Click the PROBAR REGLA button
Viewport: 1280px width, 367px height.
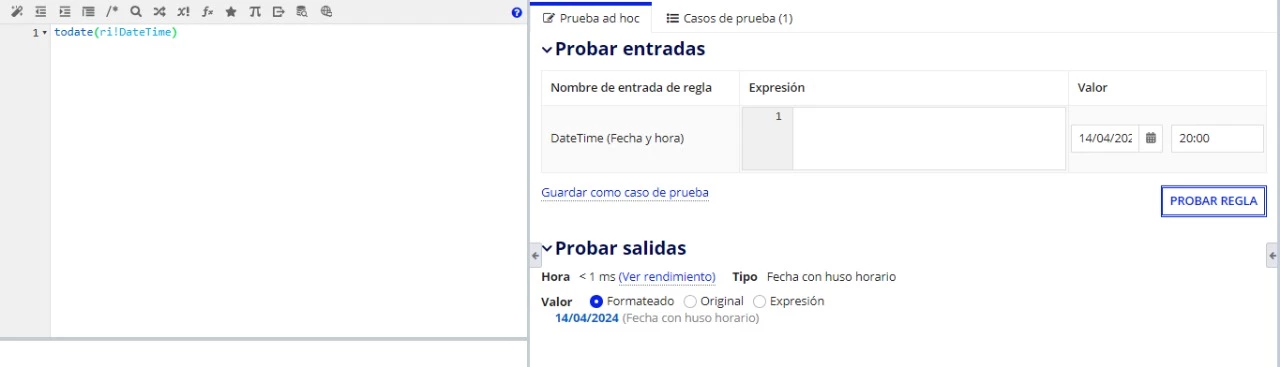(1213, 201)
